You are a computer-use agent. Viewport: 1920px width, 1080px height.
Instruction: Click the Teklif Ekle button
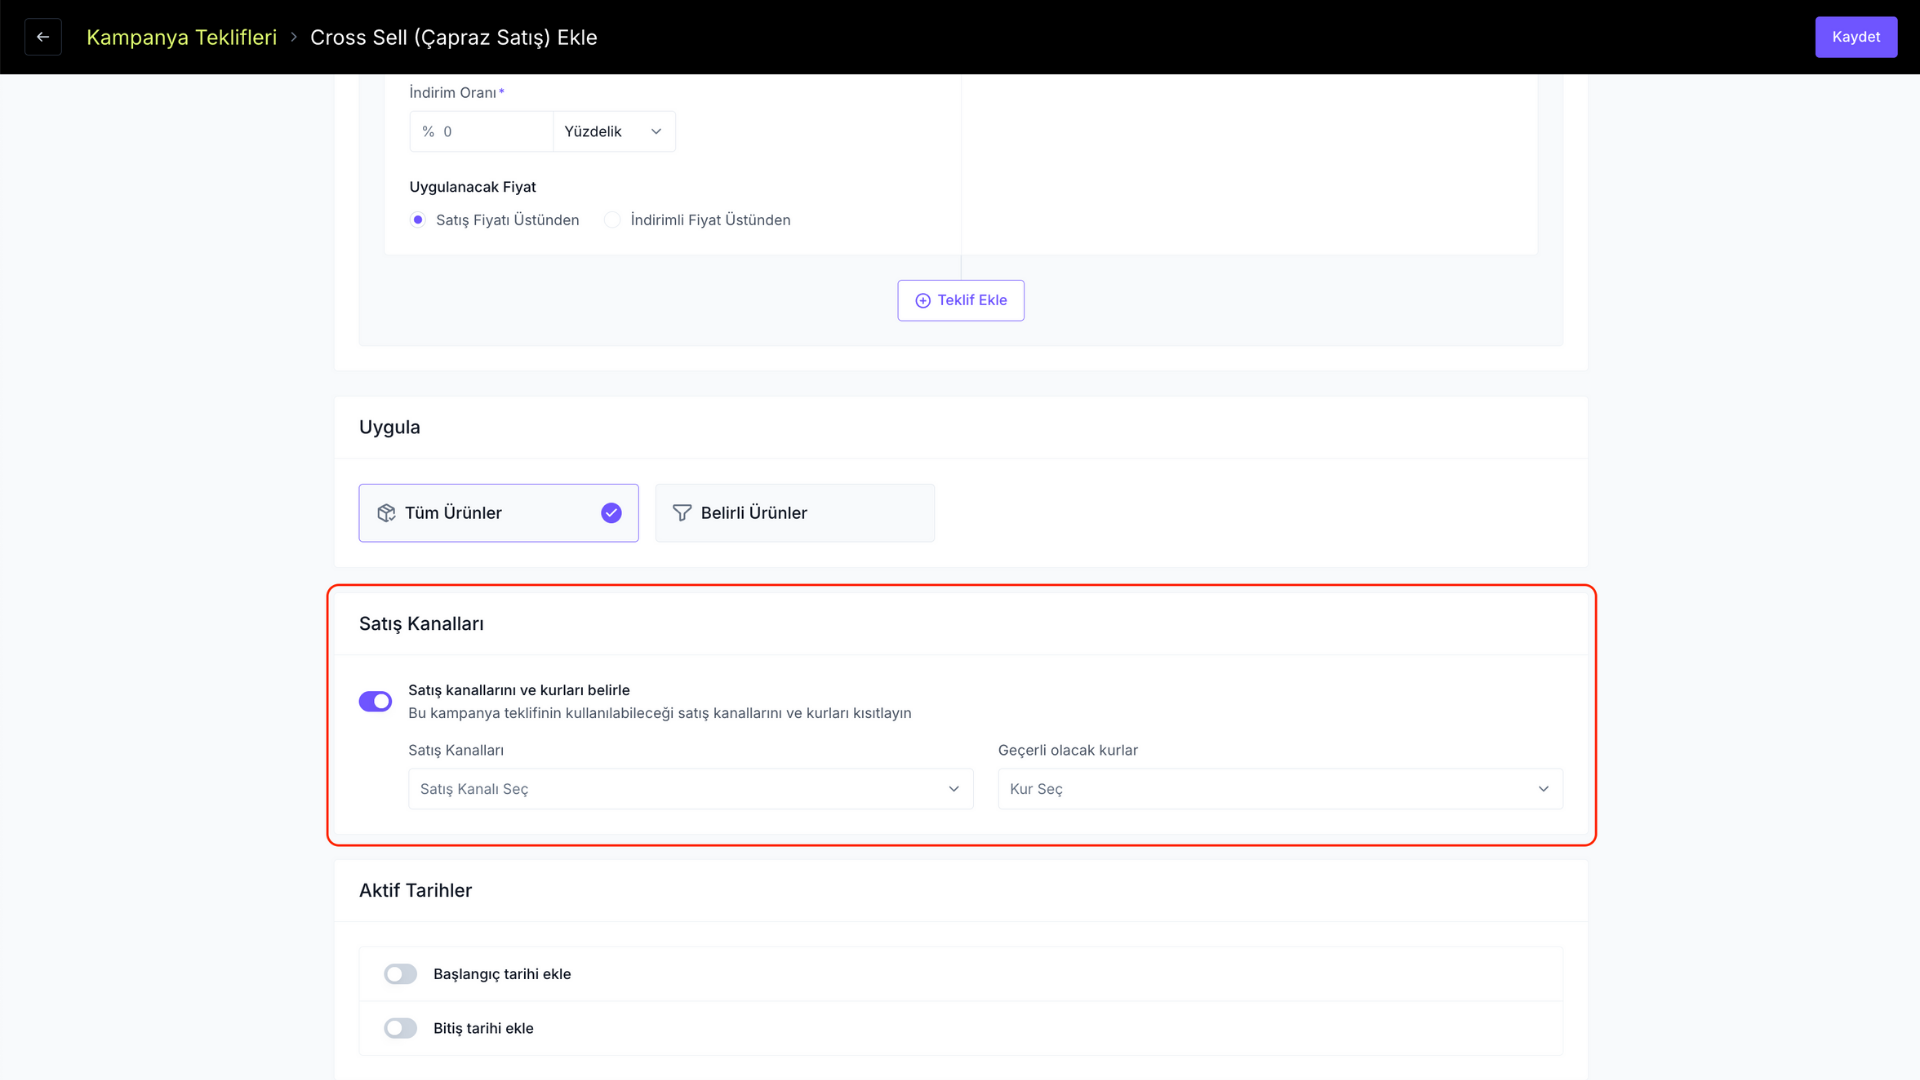pos(960,300)
